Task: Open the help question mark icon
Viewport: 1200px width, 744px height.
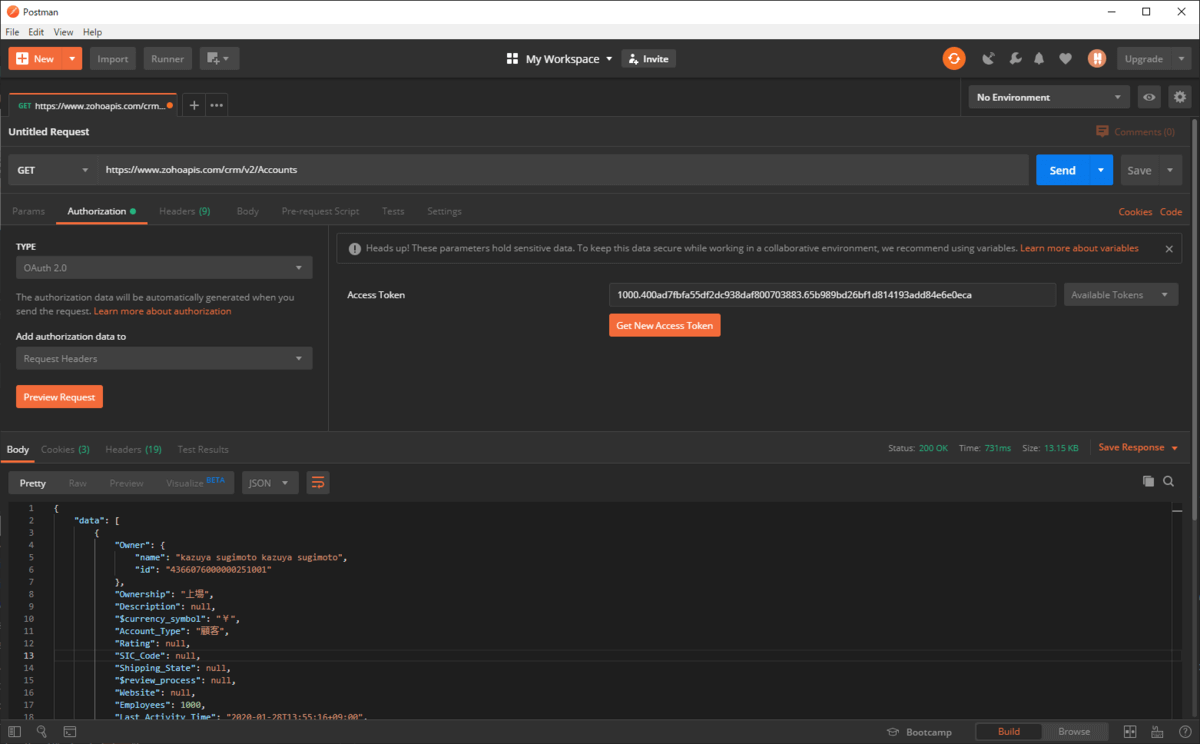Action: coord(1184,732)
